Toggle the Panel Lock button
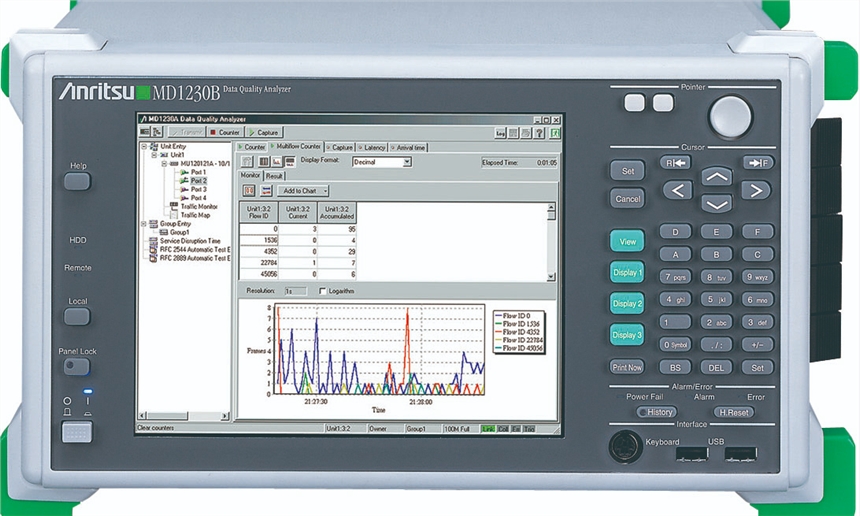The image size is (860, 516). (77, 367)
